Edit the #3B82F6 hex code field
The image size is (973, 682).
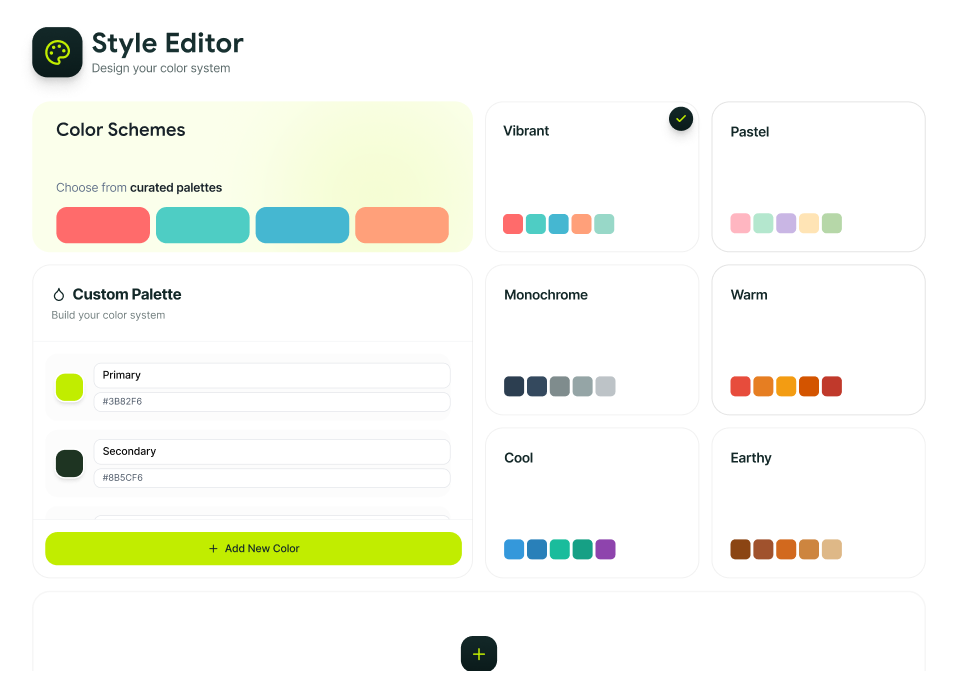tap(271, 402)
